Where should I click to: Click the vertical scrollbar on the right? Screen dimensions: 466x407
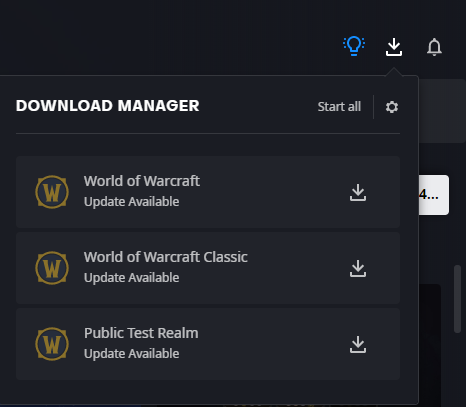pos(457,299)
